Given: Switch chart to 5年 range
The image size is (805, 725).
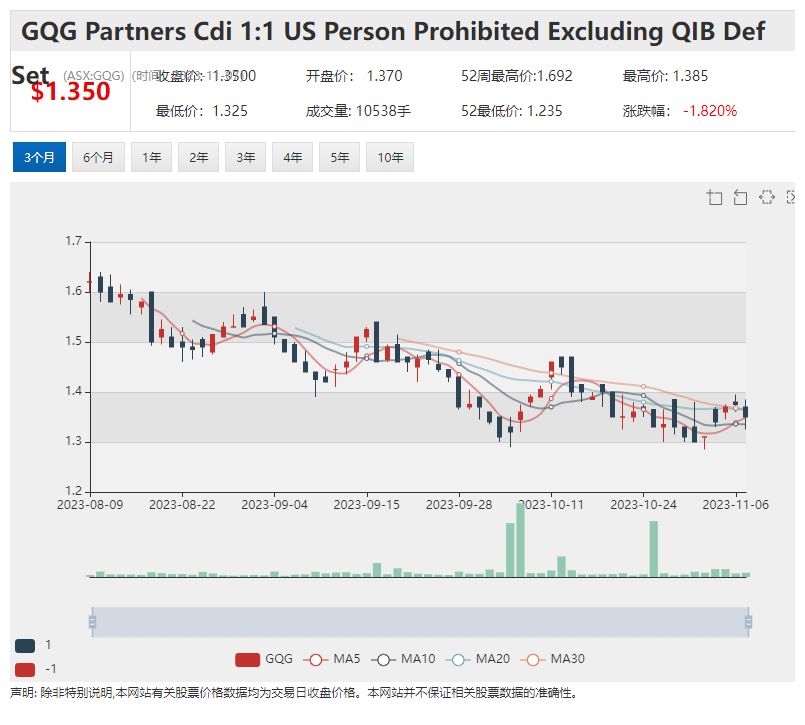Looking at the screenshot, I should (x=340, y=158).
